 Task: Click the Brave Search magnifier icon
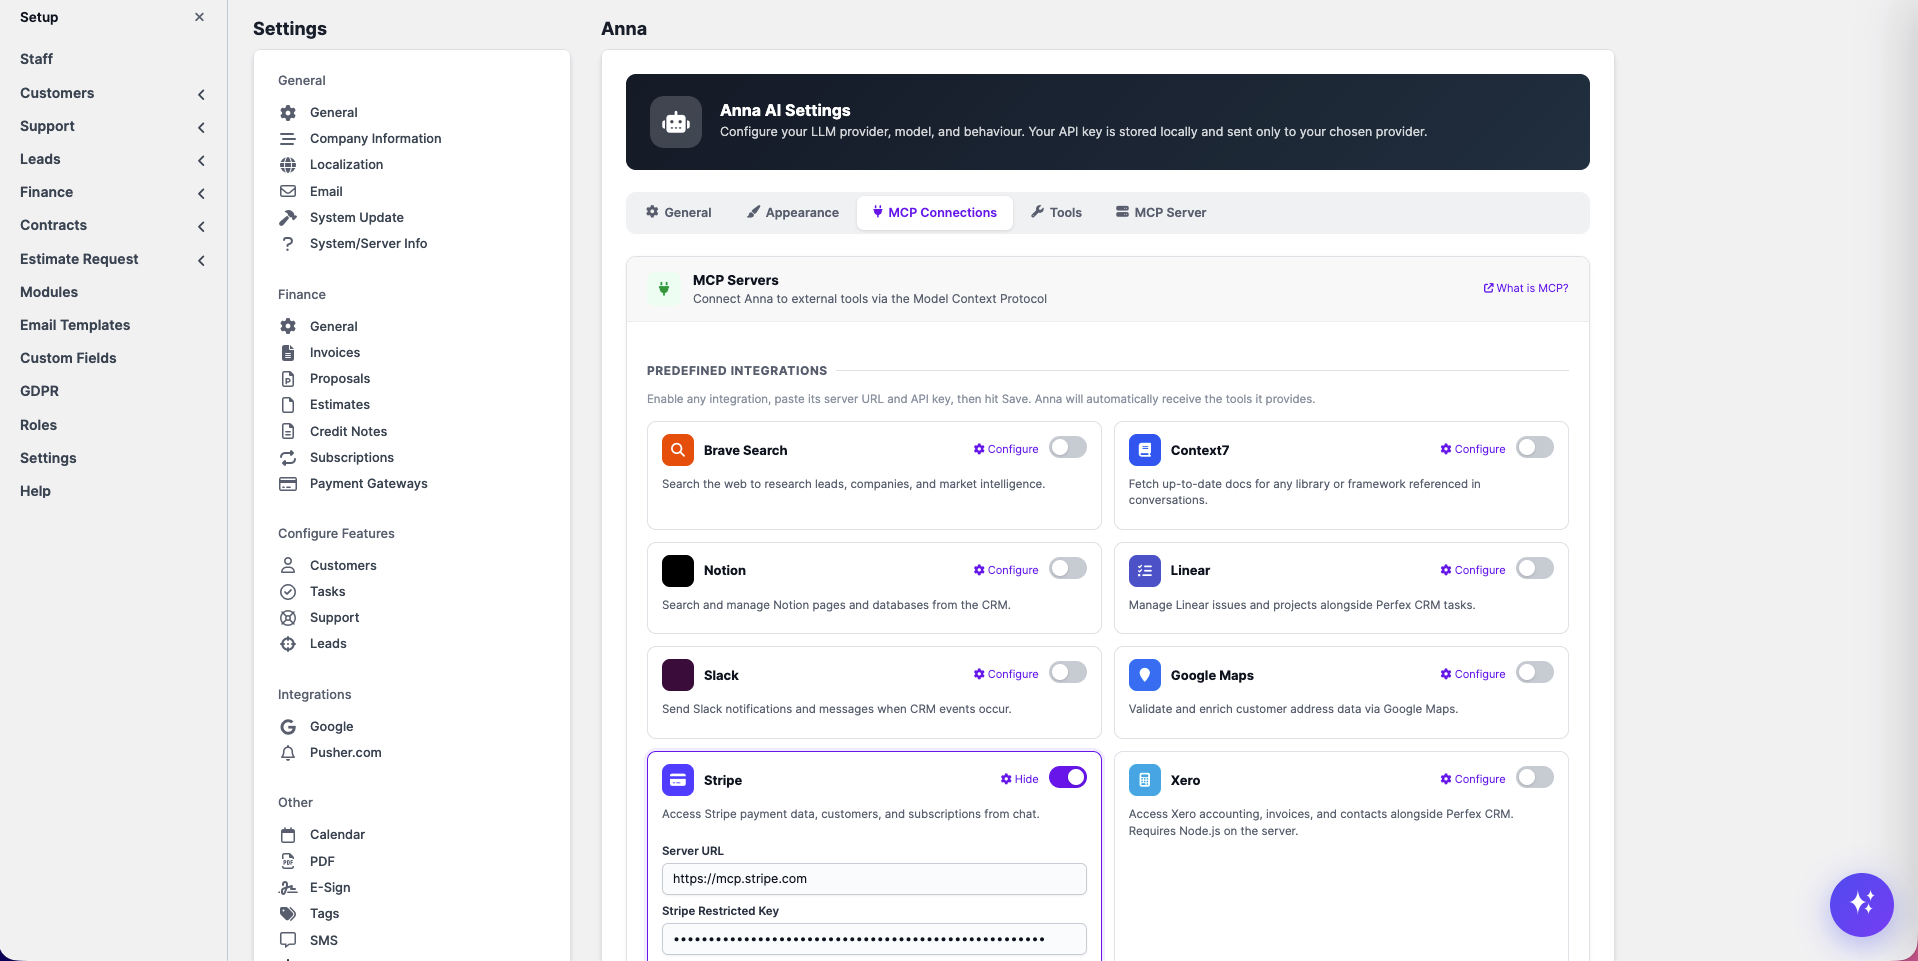[x=678, y=450]
